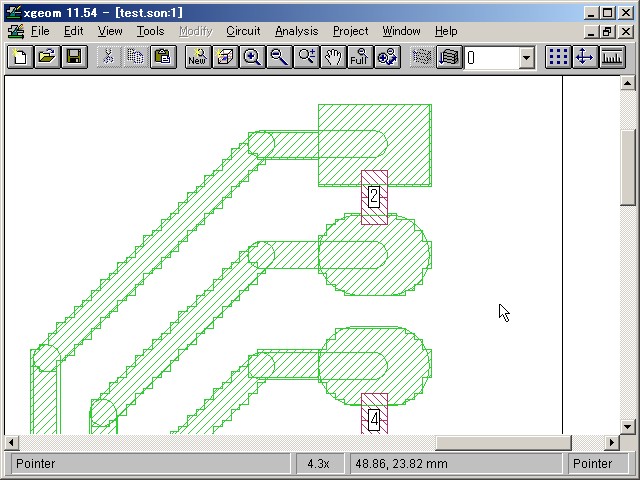640x480 pixels.
Task: Click the vertical scrollbar thumb
Action: click(x=627, y=167)
